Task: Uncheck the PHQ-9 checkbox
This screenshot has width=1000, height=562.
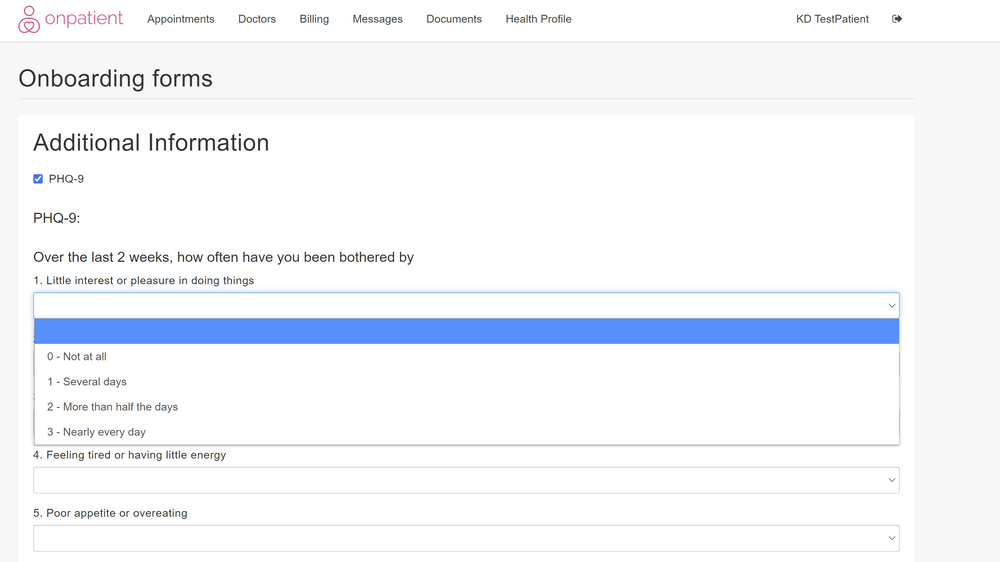Action: [x=38, y=179]
